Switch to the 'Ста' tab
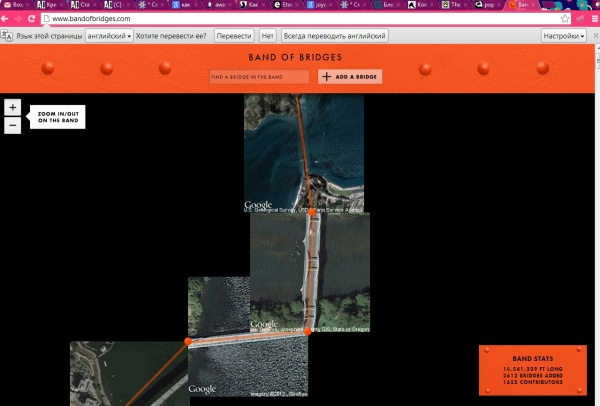Image resolution: width=600 pixels, height=406 pixels. [x=83, y=5]
